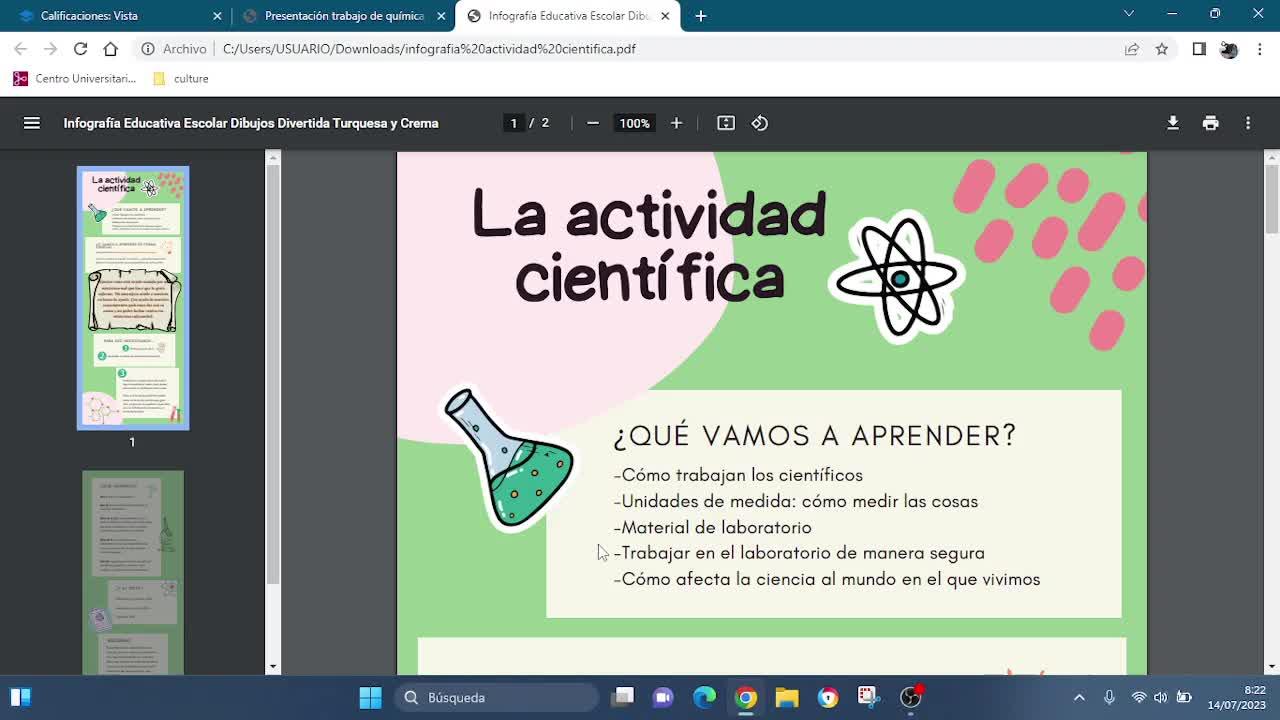Open the Centro Universitario bookmark
The width and height of the screenshot is (1280, 720).
tap(75, 79)
